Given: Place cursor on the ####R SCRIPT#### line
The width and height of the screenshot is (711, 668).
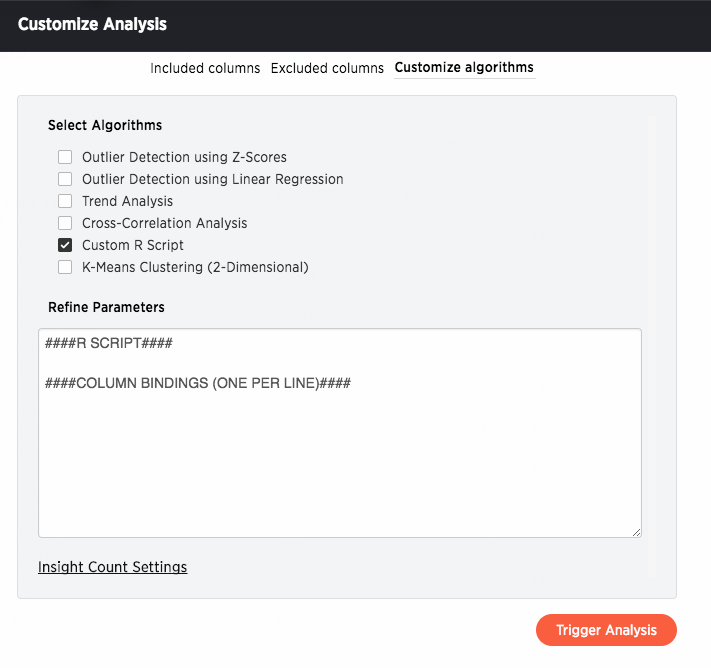Looking at the screenshot, I should [x=108, y=343].
